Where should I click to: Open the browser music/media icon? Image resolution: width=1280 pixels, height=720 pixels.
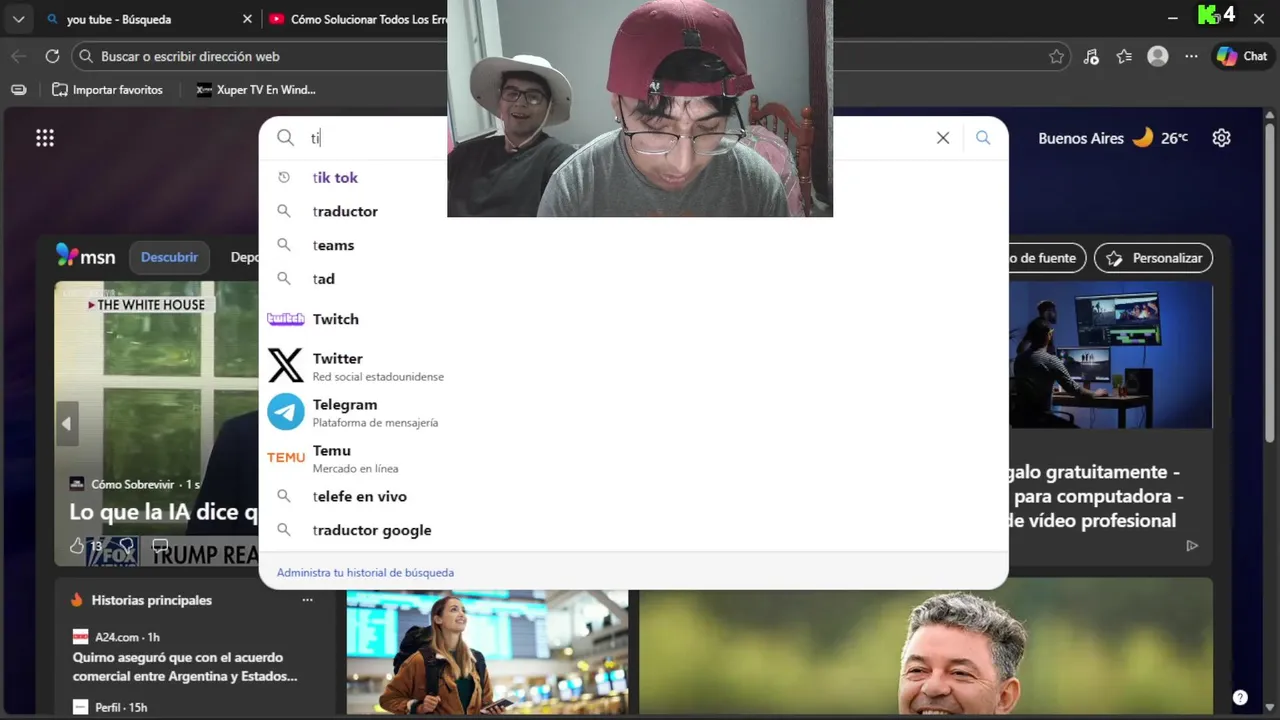click(1091, 57)
